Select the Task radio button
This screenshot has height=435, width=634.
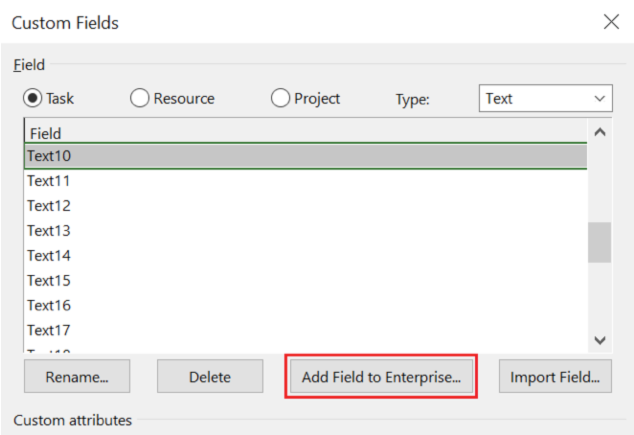tap(33, 98)
